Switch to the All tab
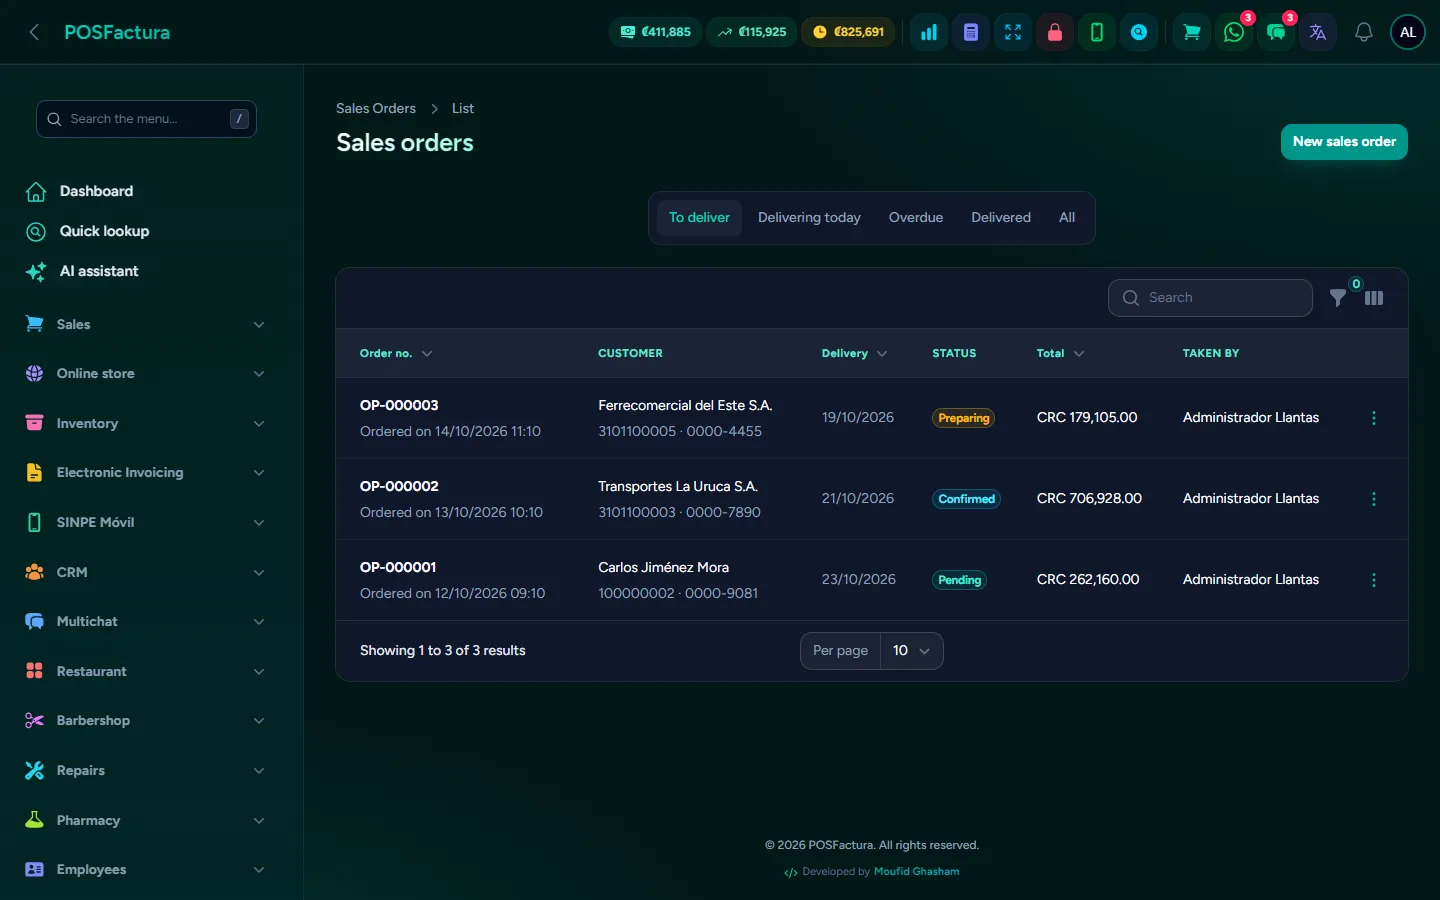Screen dimensions: 1440x900 click(1067, 218)
